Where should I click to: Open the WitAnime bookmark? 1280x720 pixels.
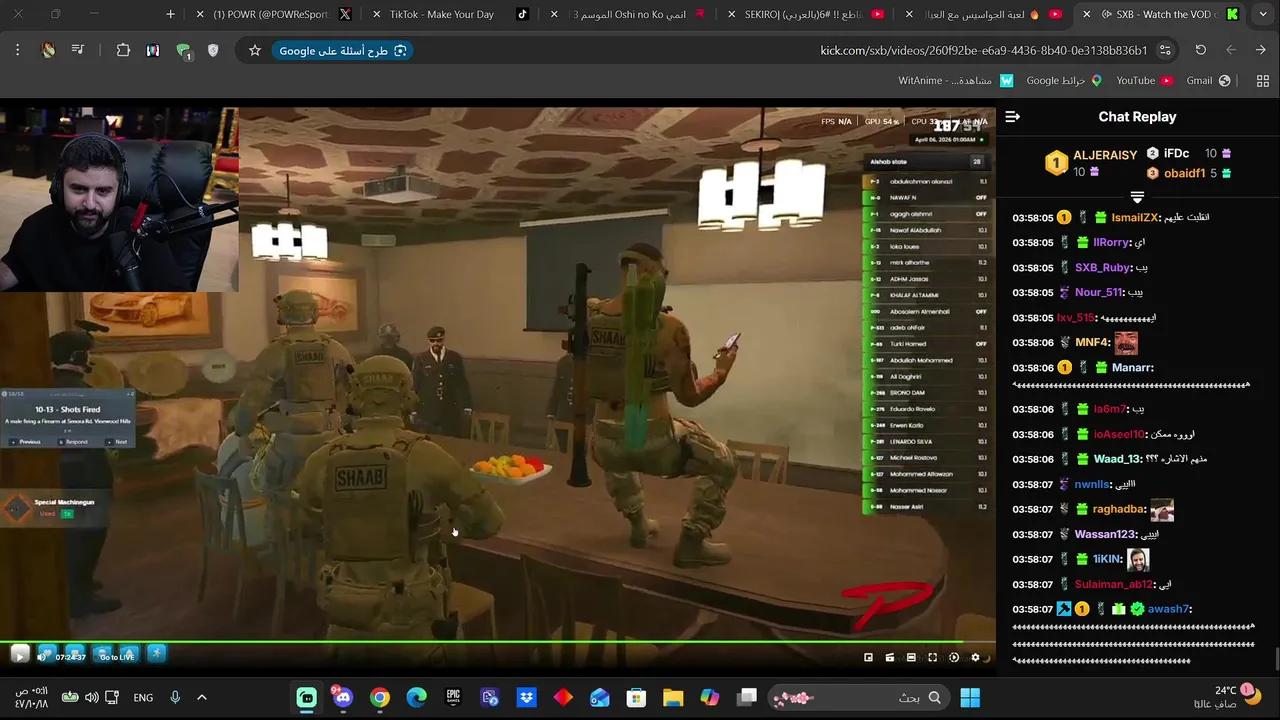[955, 80]
